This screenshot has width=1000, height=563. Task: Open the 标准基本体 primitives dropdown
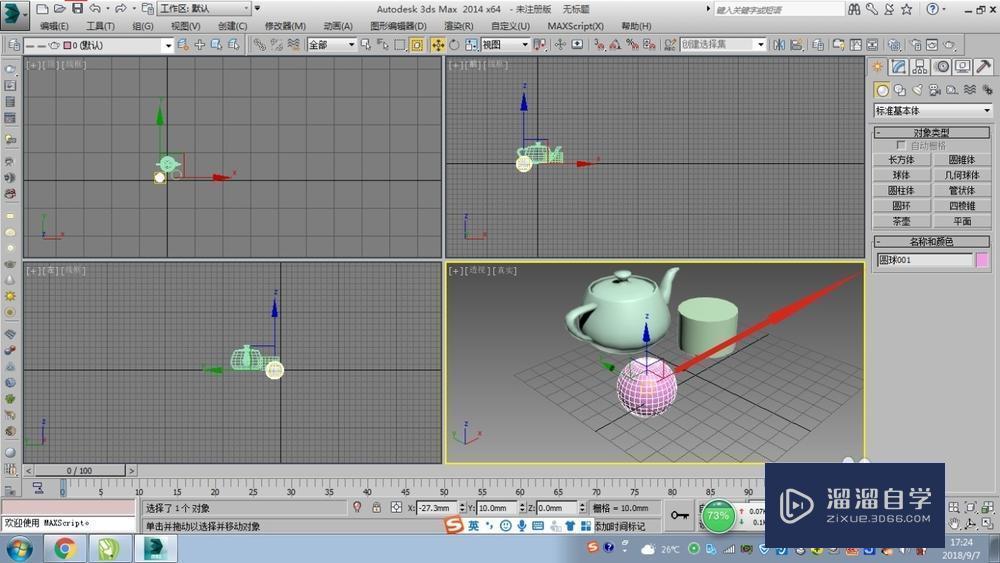932,110
